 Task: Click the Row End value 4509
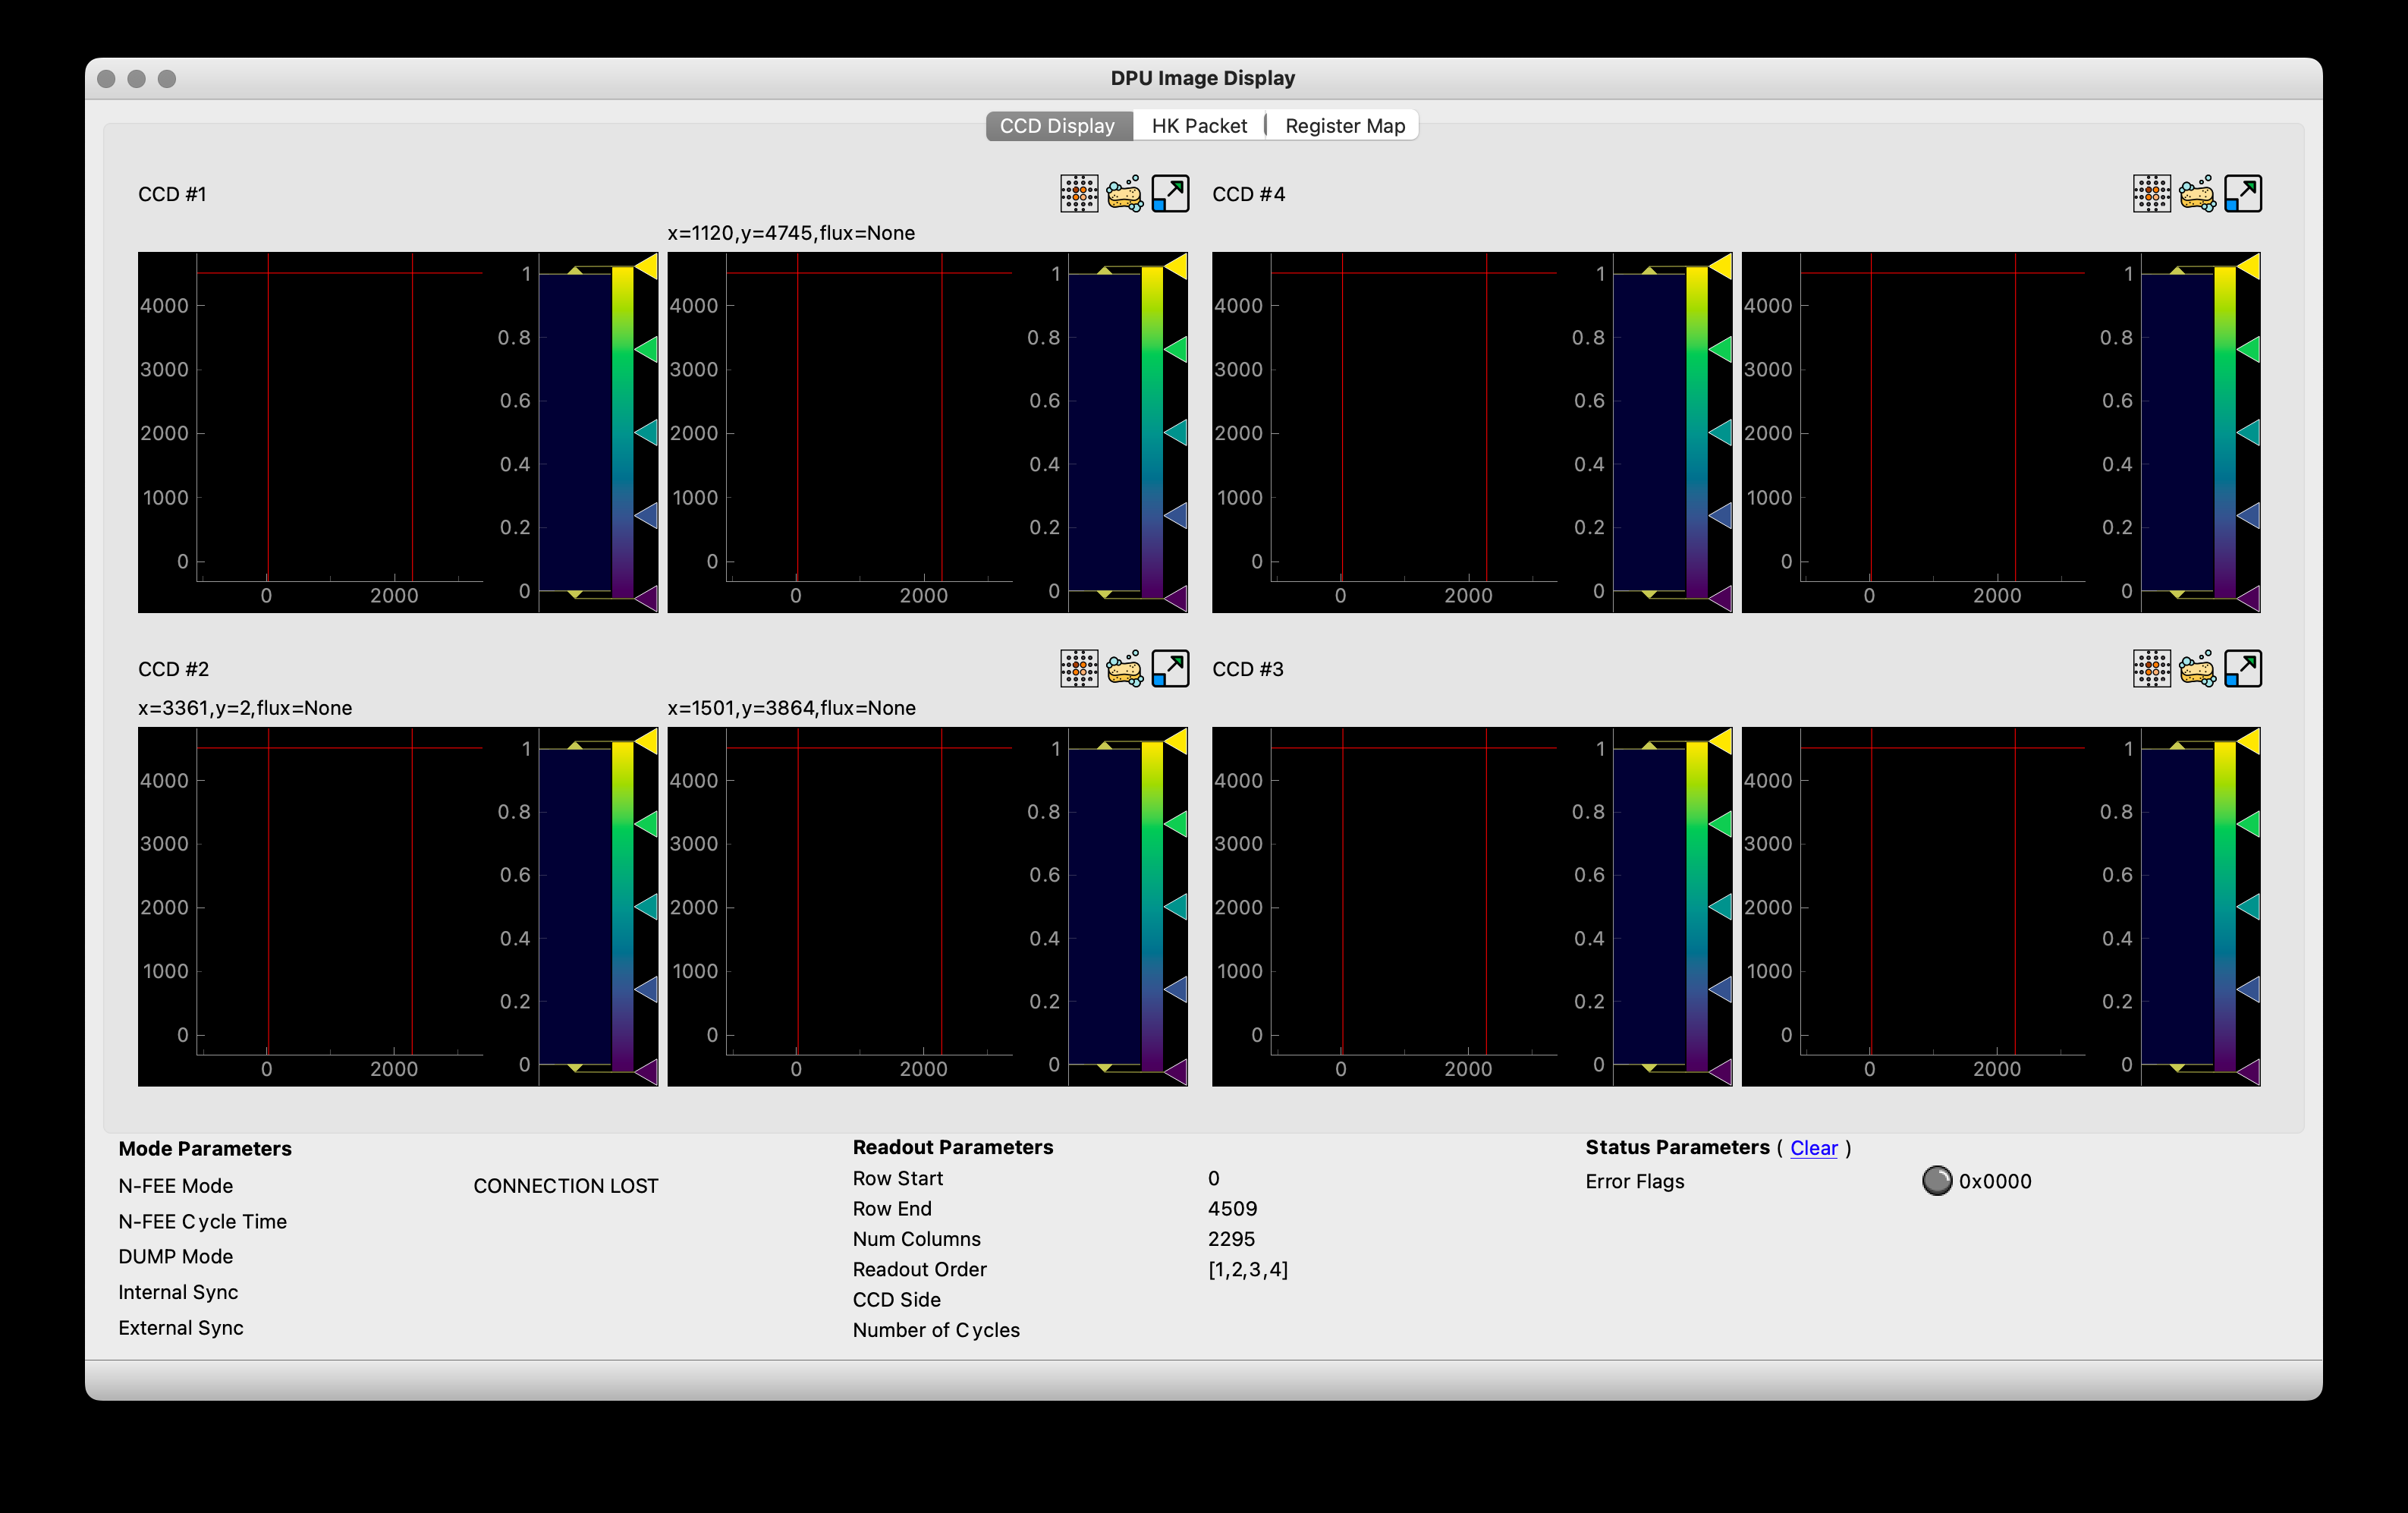[x=1232, y=1209]
